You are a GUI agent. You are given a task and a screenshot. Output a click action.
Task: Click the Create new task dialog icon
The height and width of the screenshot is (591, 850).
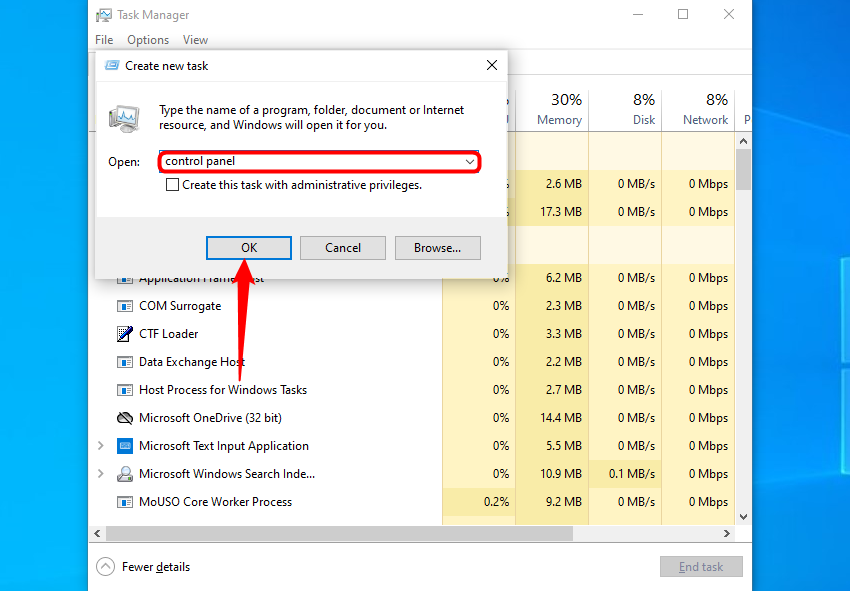[x=112, y=66]
